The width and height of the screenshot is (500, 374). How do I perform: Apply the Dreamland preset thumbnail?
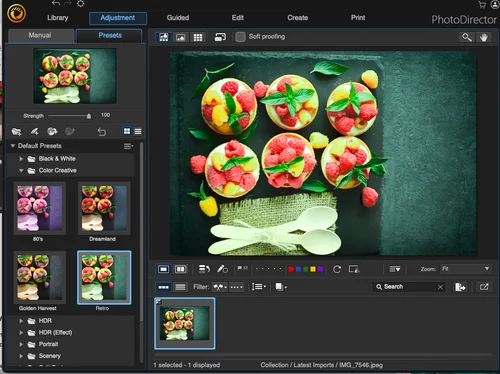pos(104,208)
